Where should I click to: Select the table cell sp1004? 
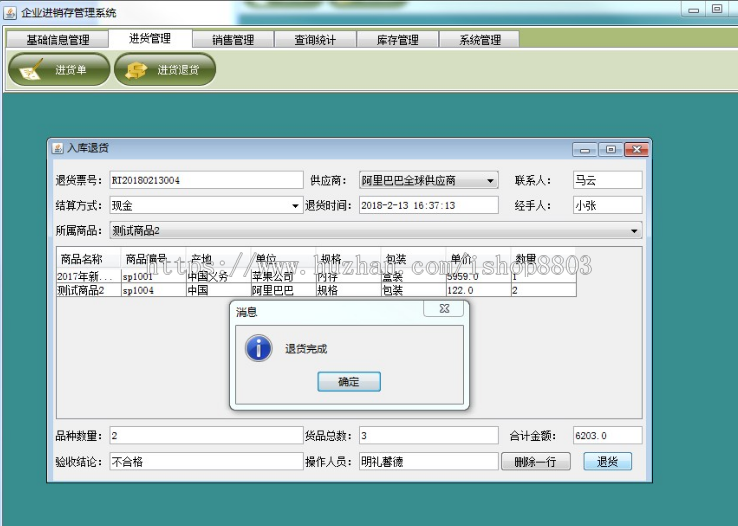click(153, 290)
